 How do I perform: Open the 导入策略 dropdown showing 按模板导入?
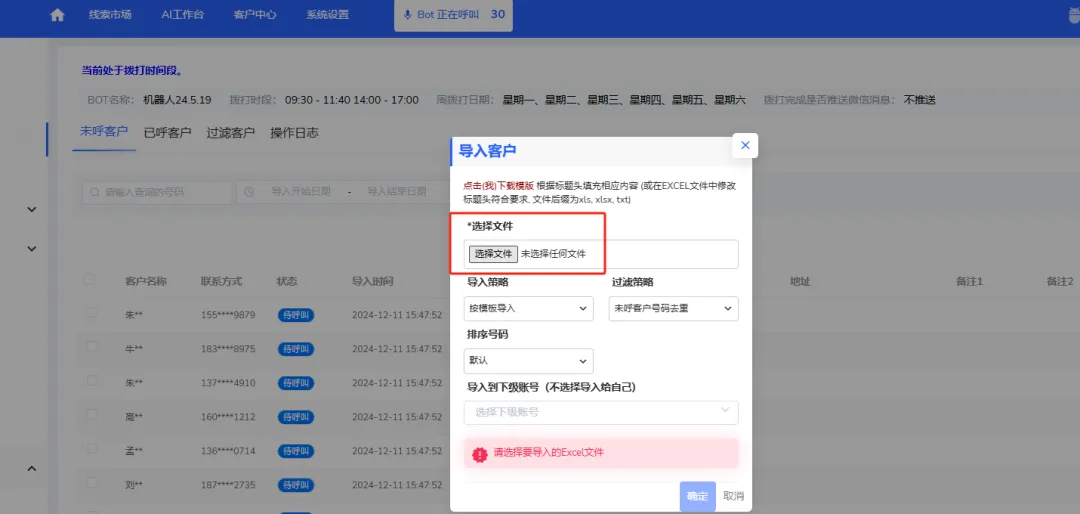pyautogui.click(x=529, y=309)
